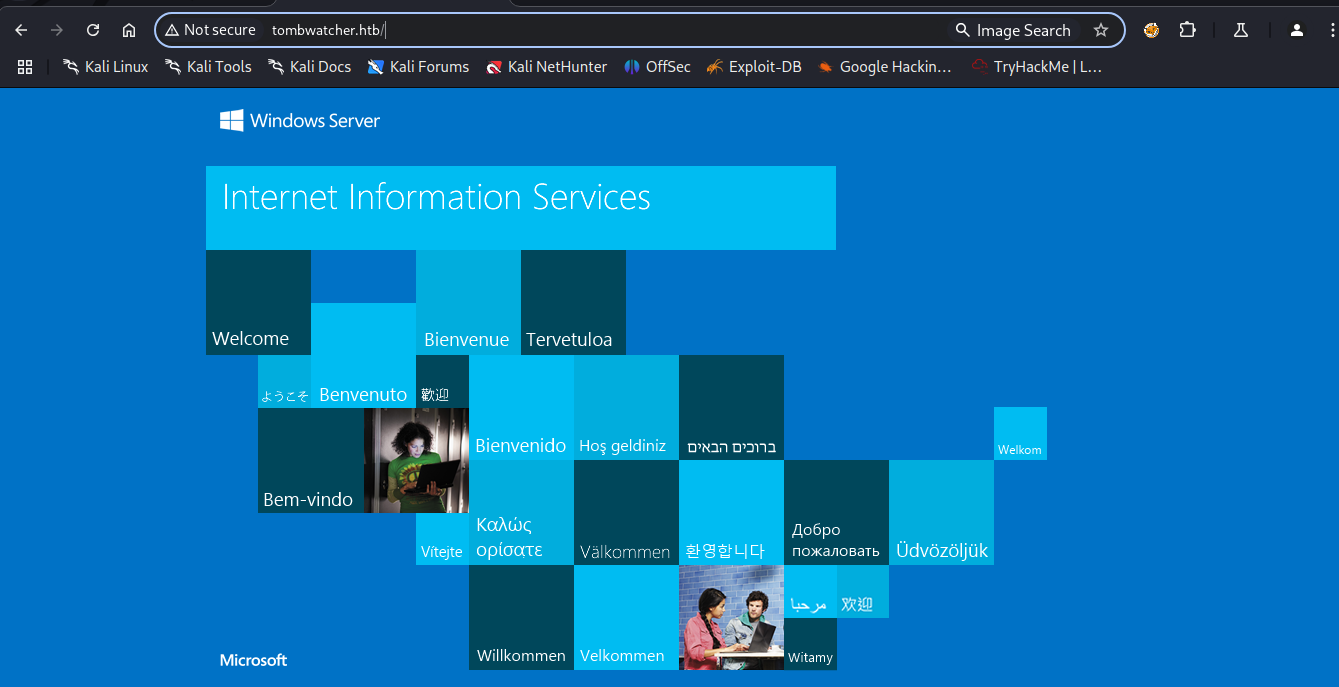Click the orange extension icon near the toolbar

tap(1151, 30)
